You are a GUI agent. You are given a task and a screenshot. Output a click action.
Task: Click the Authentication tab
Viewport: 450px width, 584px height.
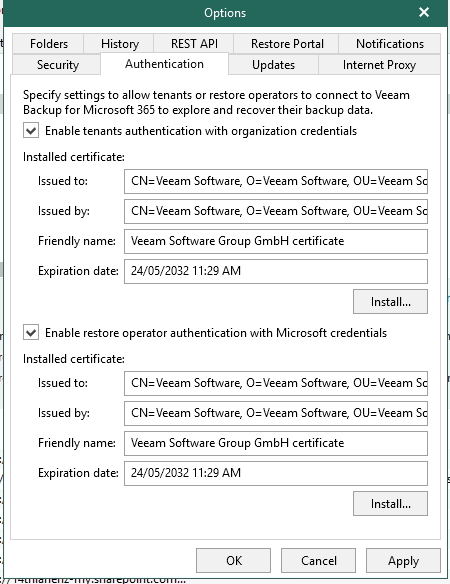(x=164, y=64)
